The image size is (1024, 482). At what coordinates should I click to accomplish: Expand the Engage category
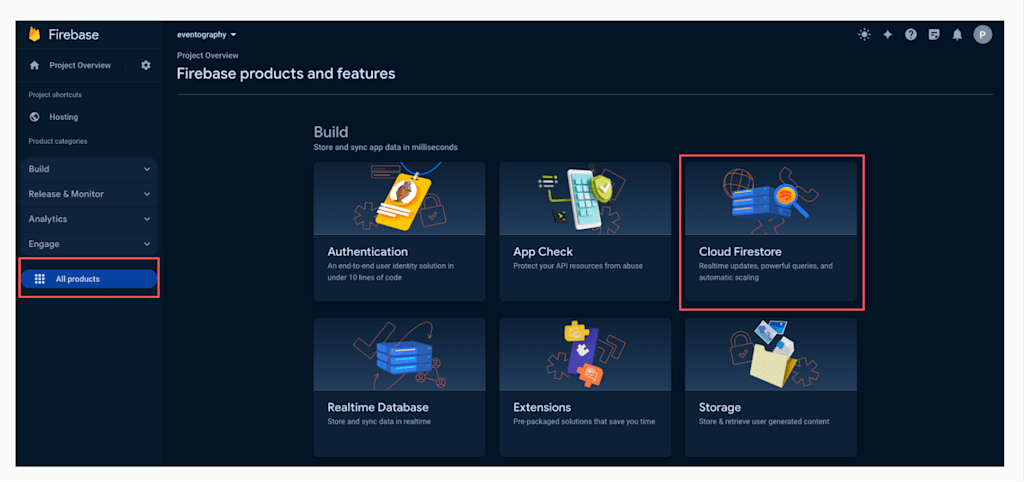click(89, 244)
